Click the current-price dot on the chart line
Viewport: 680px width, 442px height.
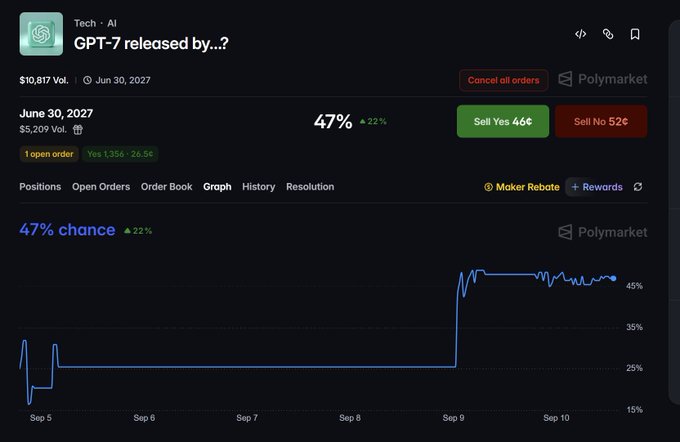[613, 278]
